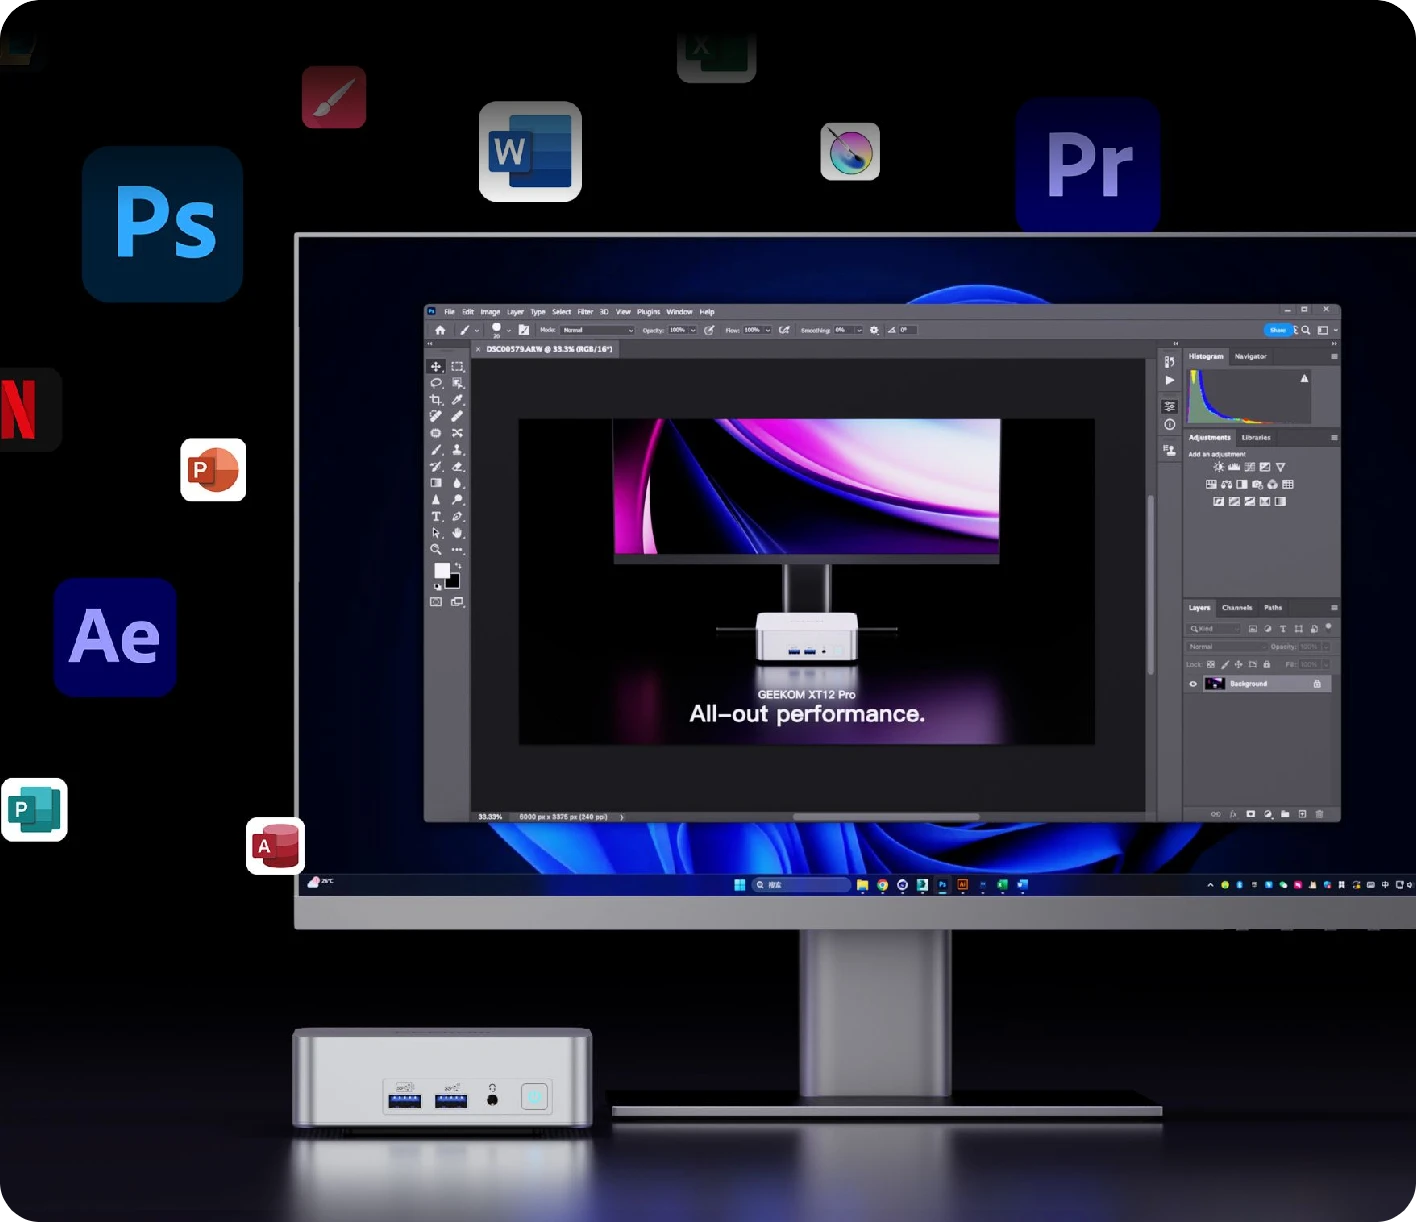Select the Lasso tool
The image size is (1416, 1222).
436,383
